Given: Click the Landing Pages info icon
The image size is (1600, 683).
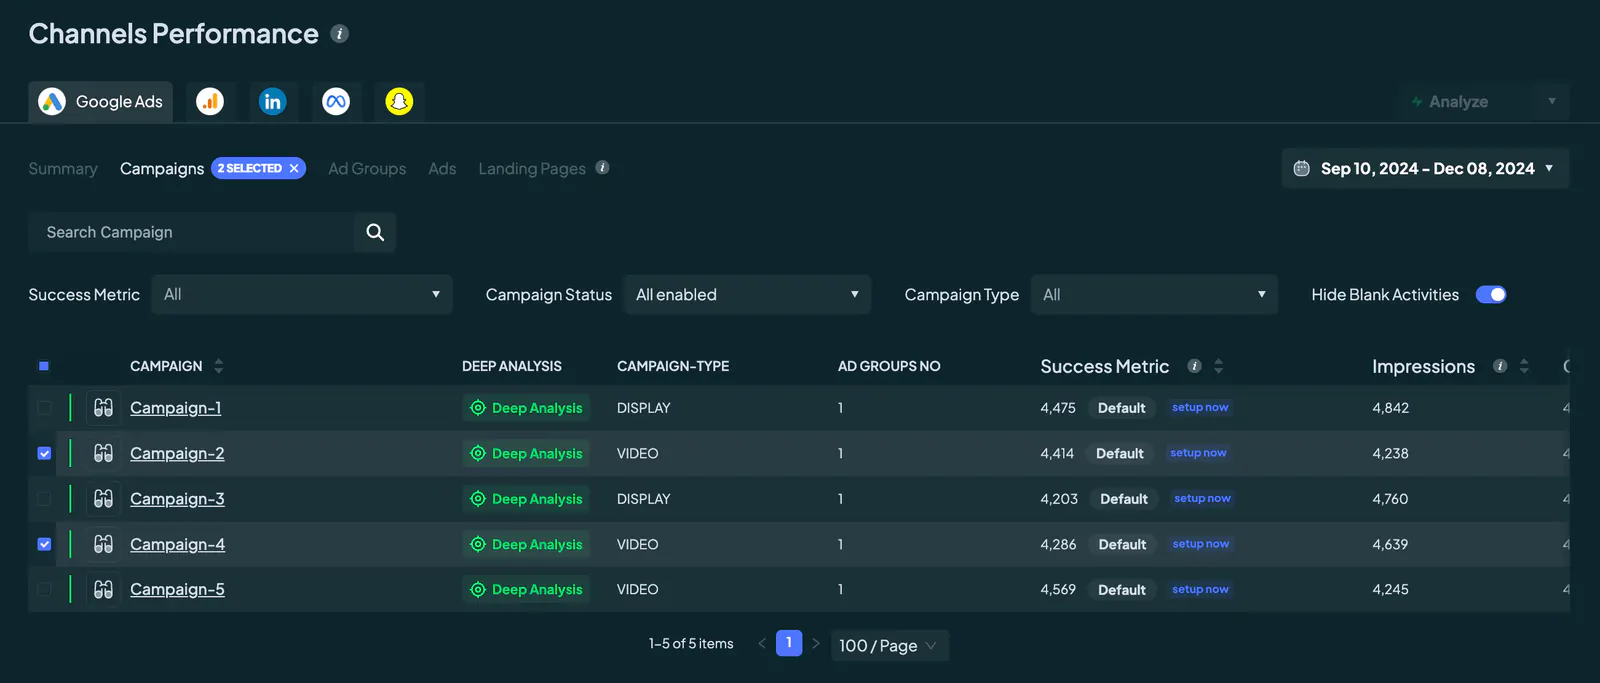Looking at the screenshot, I should (602, 168).
